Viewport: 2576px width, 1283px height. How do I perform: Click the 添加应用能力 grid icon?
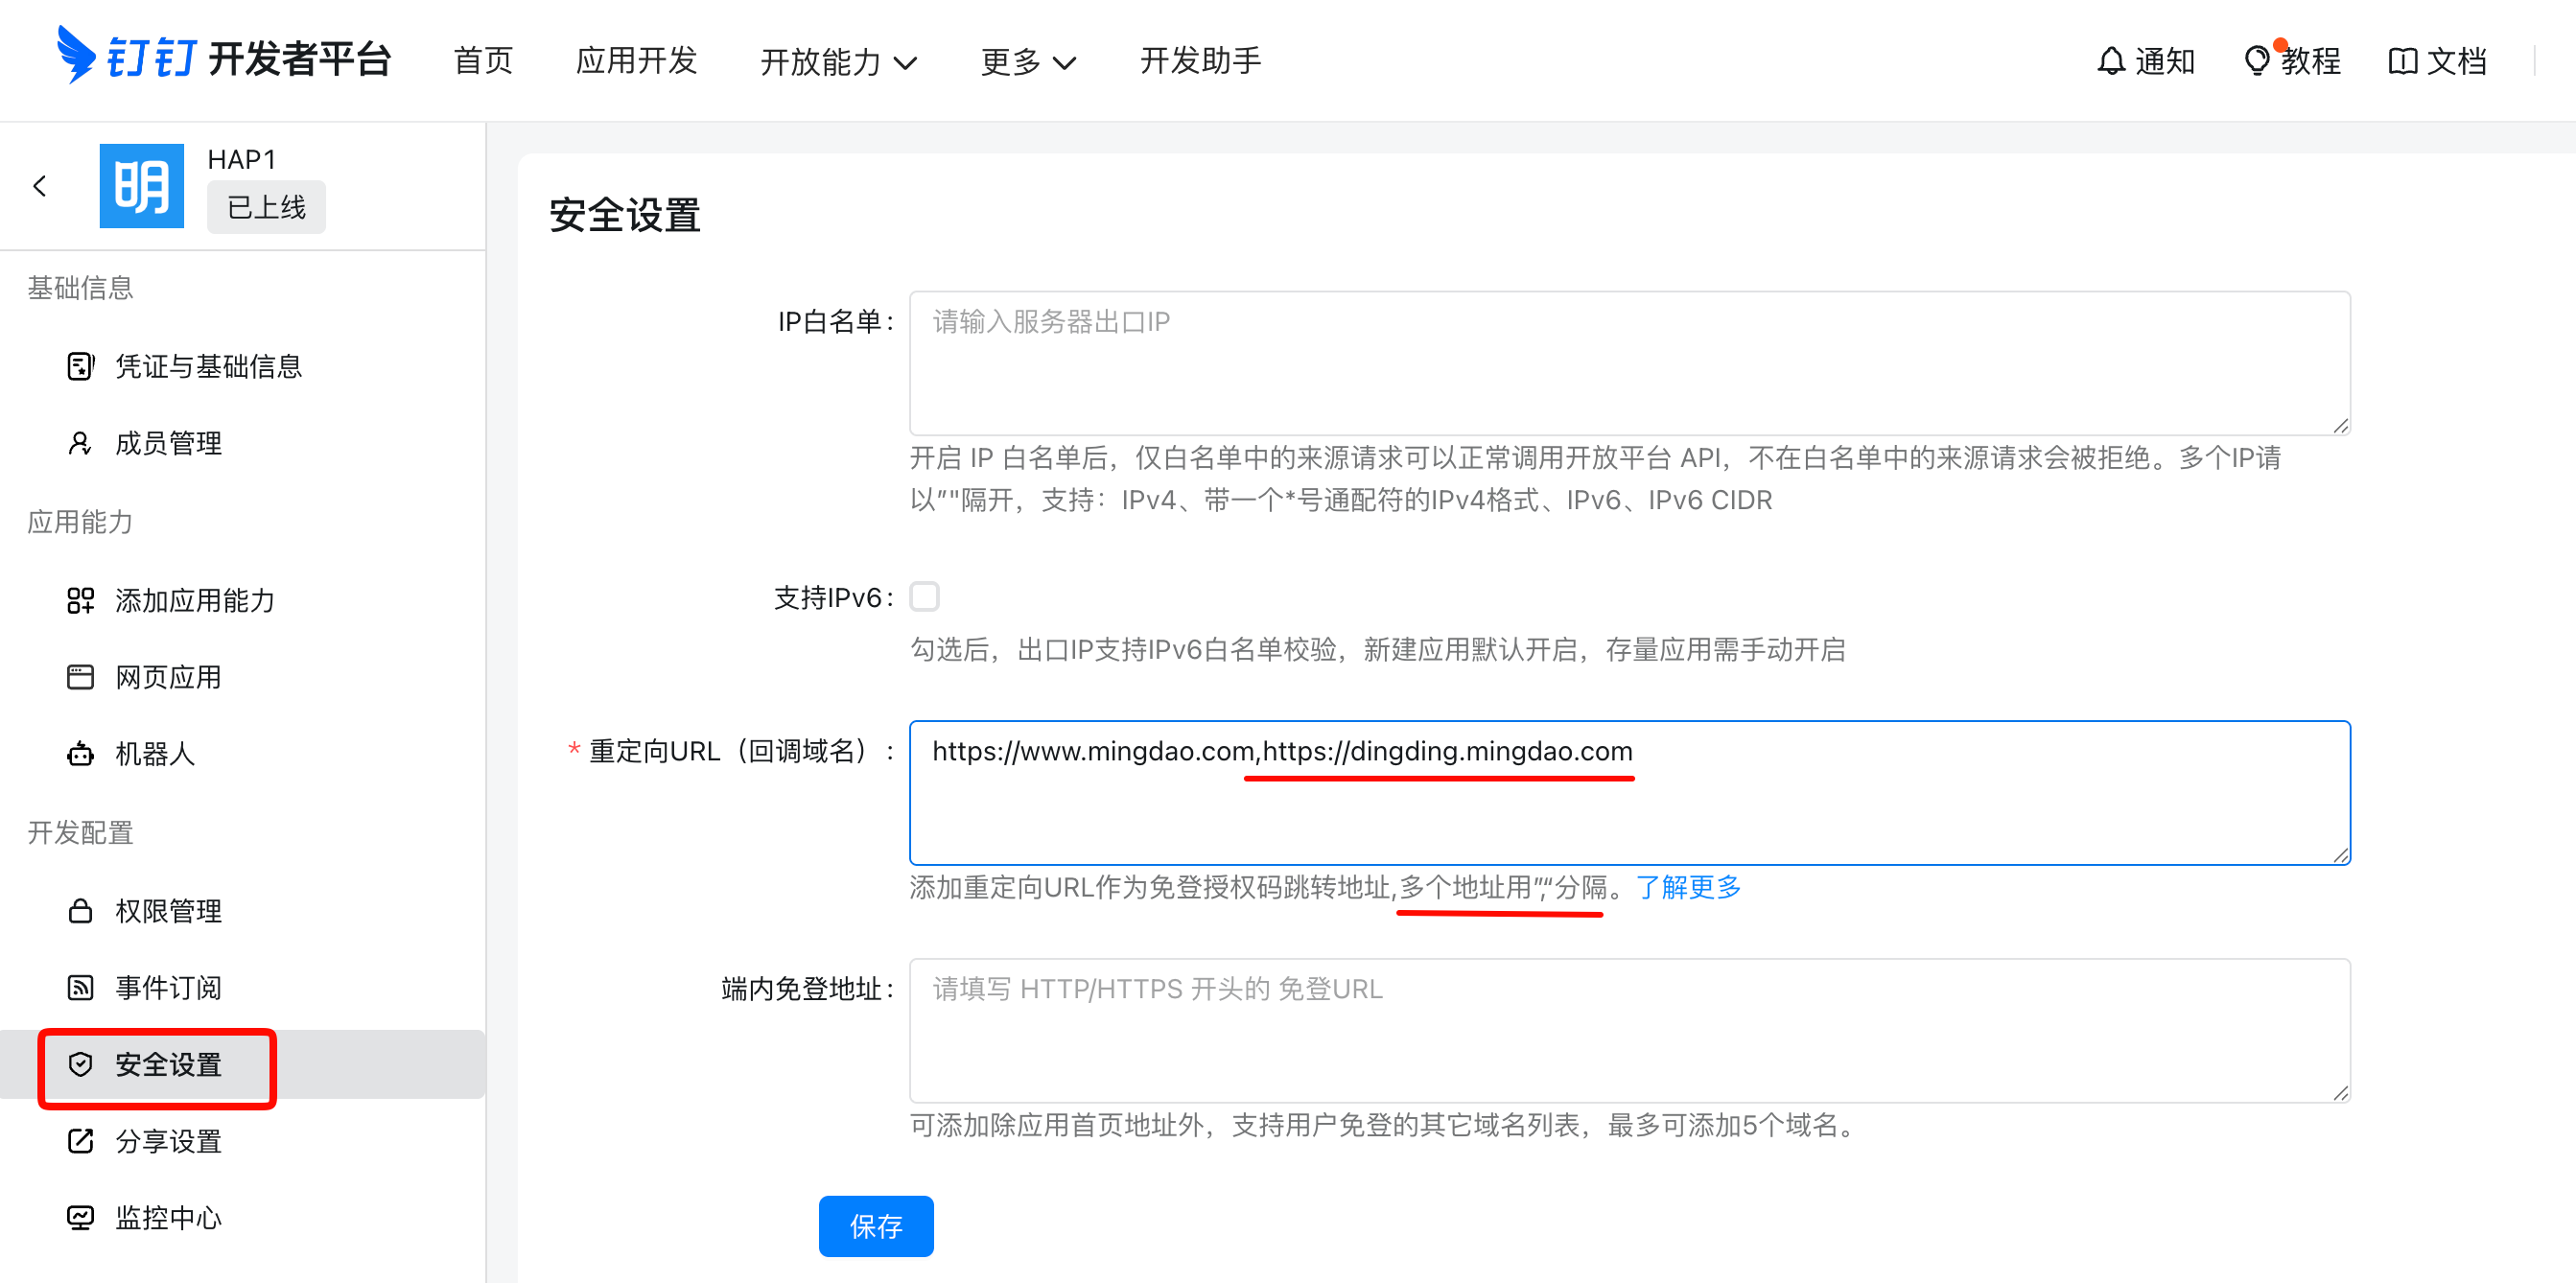80,600
